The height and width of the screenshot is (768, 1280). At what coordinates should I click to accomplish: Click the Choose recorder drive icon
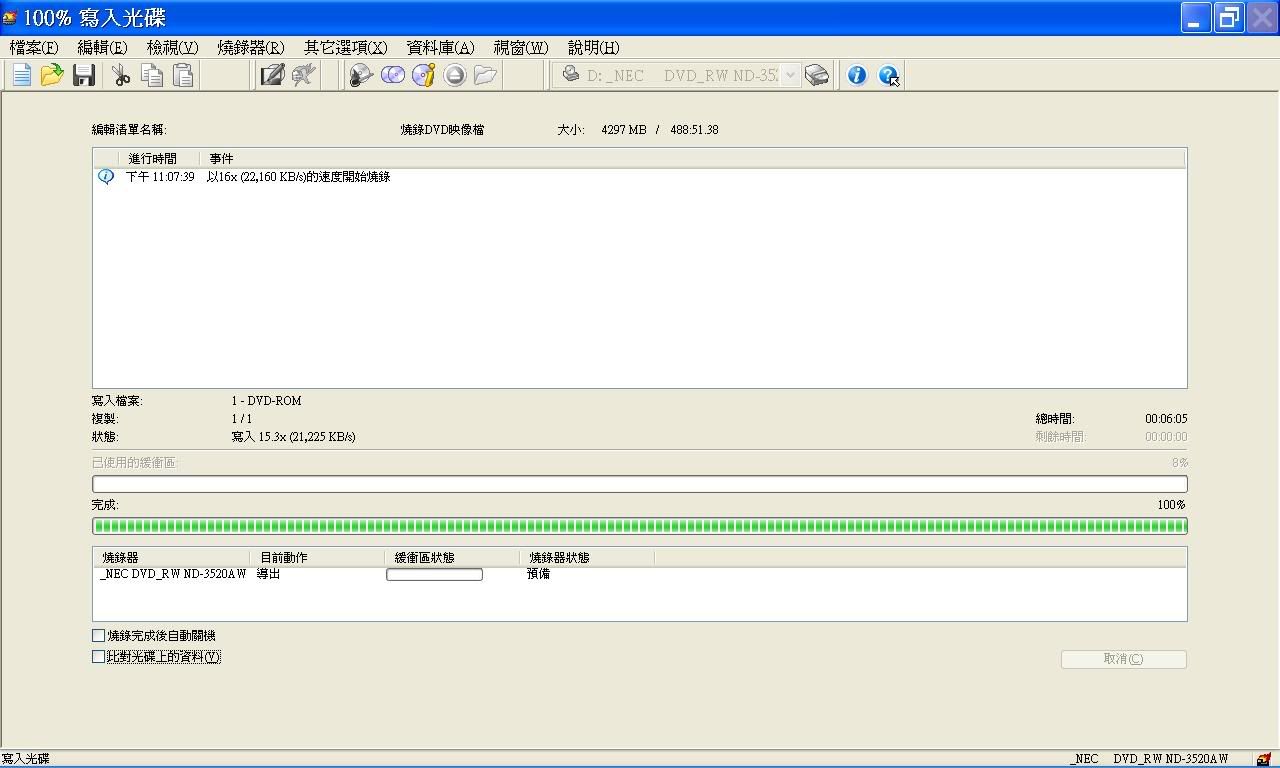817,75
